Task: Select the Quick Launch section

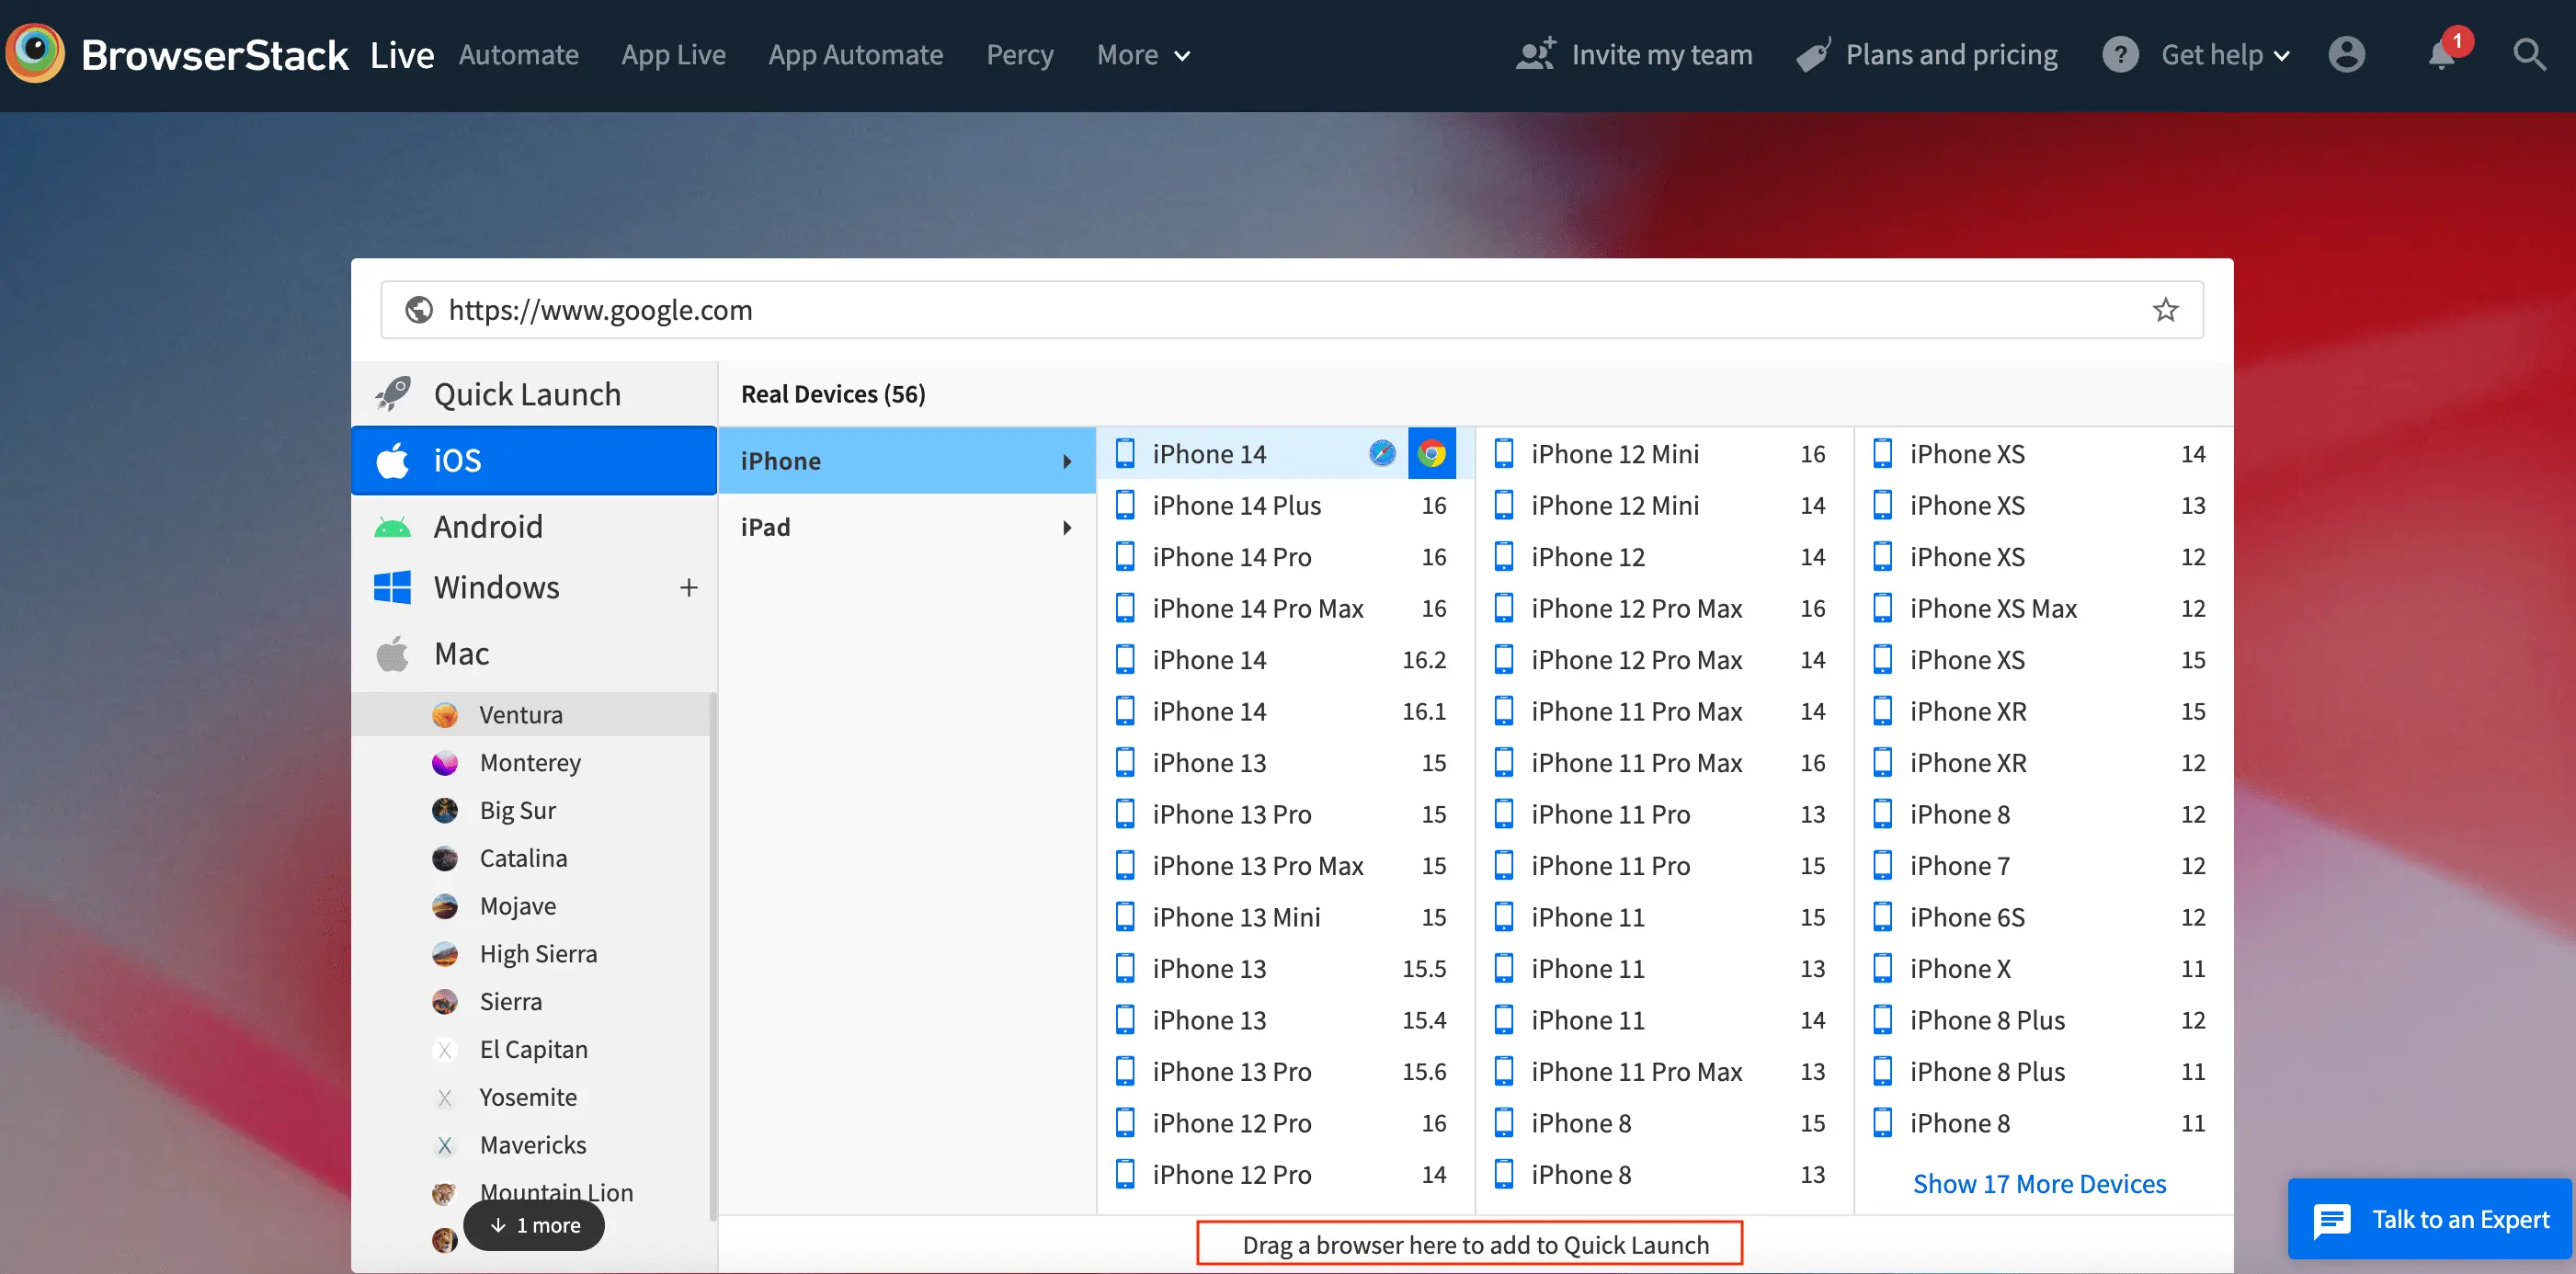Action: [x=534, y=394]
